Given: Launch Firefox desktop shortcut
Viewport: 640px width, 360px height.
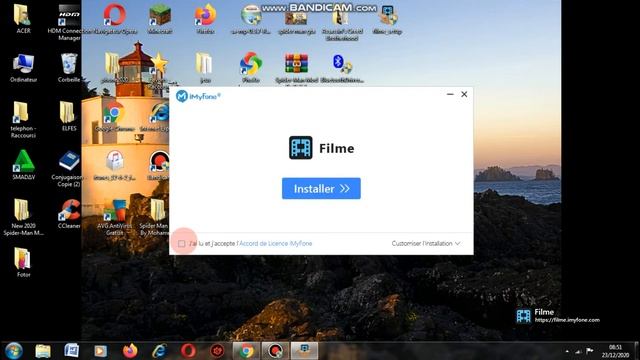Looking at the screenshot, I should point(205,18).
